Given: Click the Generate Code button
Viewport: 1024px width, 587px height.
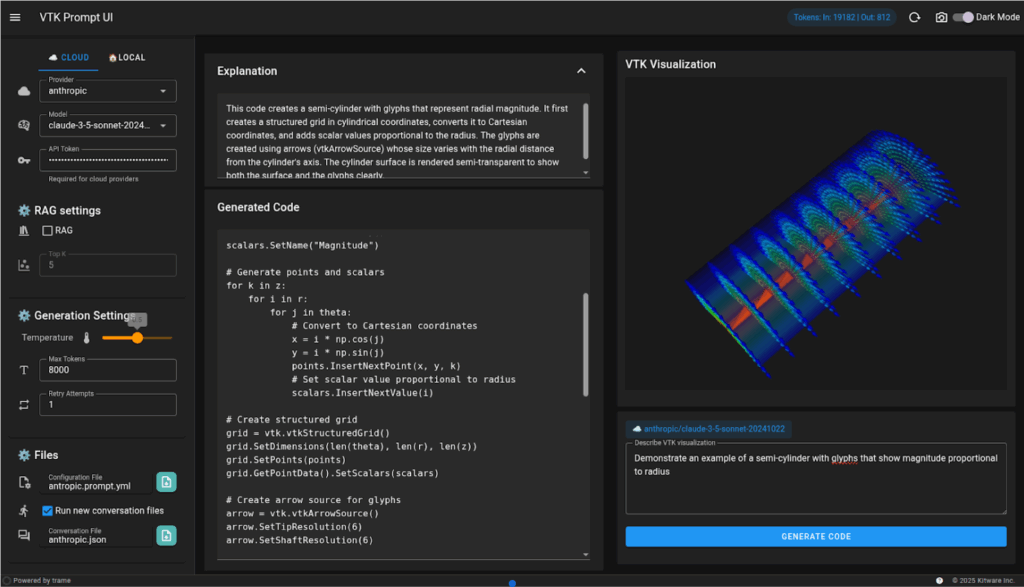Looking at the screenshot, I should pos(816,536).
